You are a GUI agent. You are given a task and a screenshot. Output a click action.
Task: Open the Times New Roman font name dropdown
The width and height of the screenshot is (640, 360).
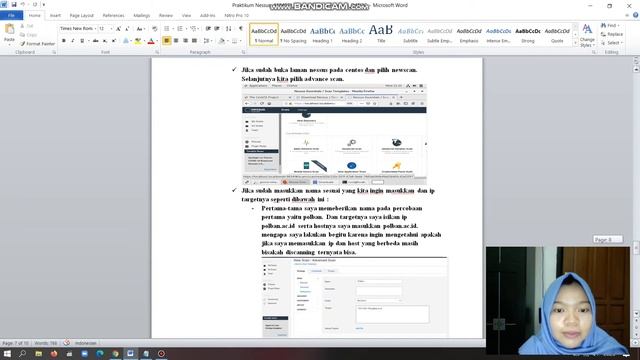coord(95,29)
